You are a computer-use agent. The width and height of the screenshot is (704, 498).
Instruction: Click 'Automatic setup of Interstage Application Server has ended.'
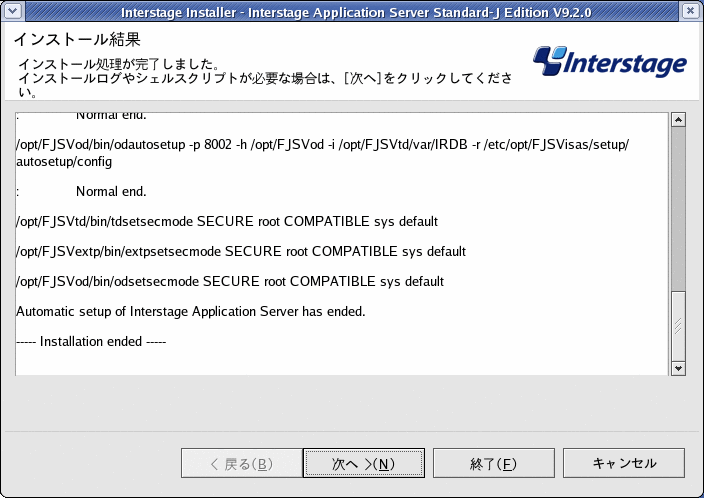pos(191,312)
